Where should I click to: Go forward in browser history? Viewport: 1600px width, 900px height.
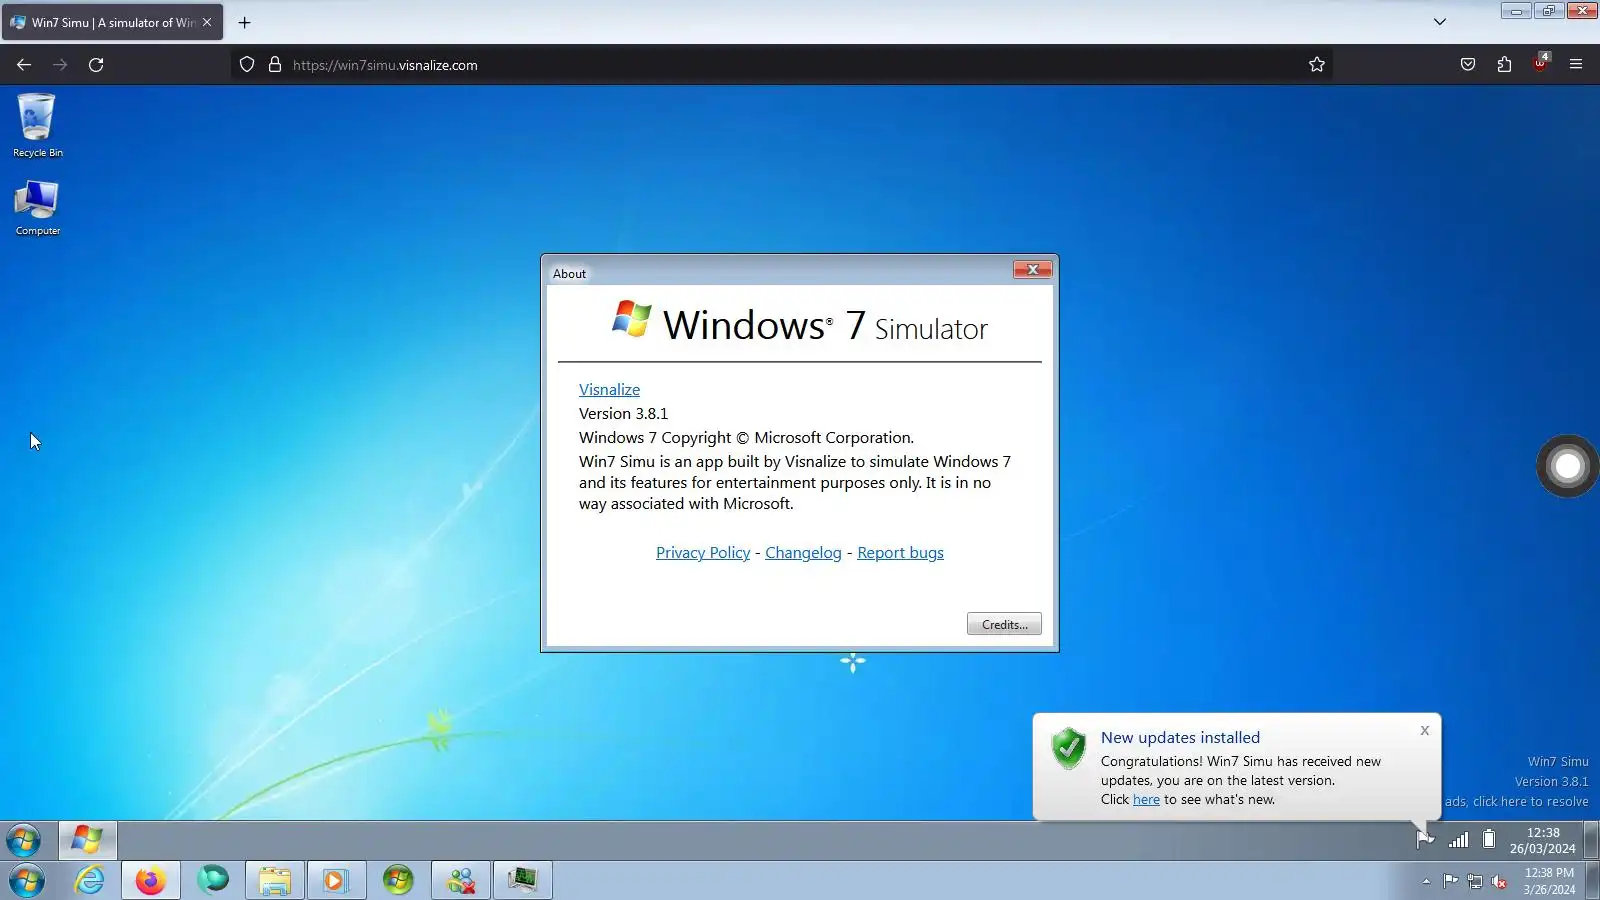(60, 65)
